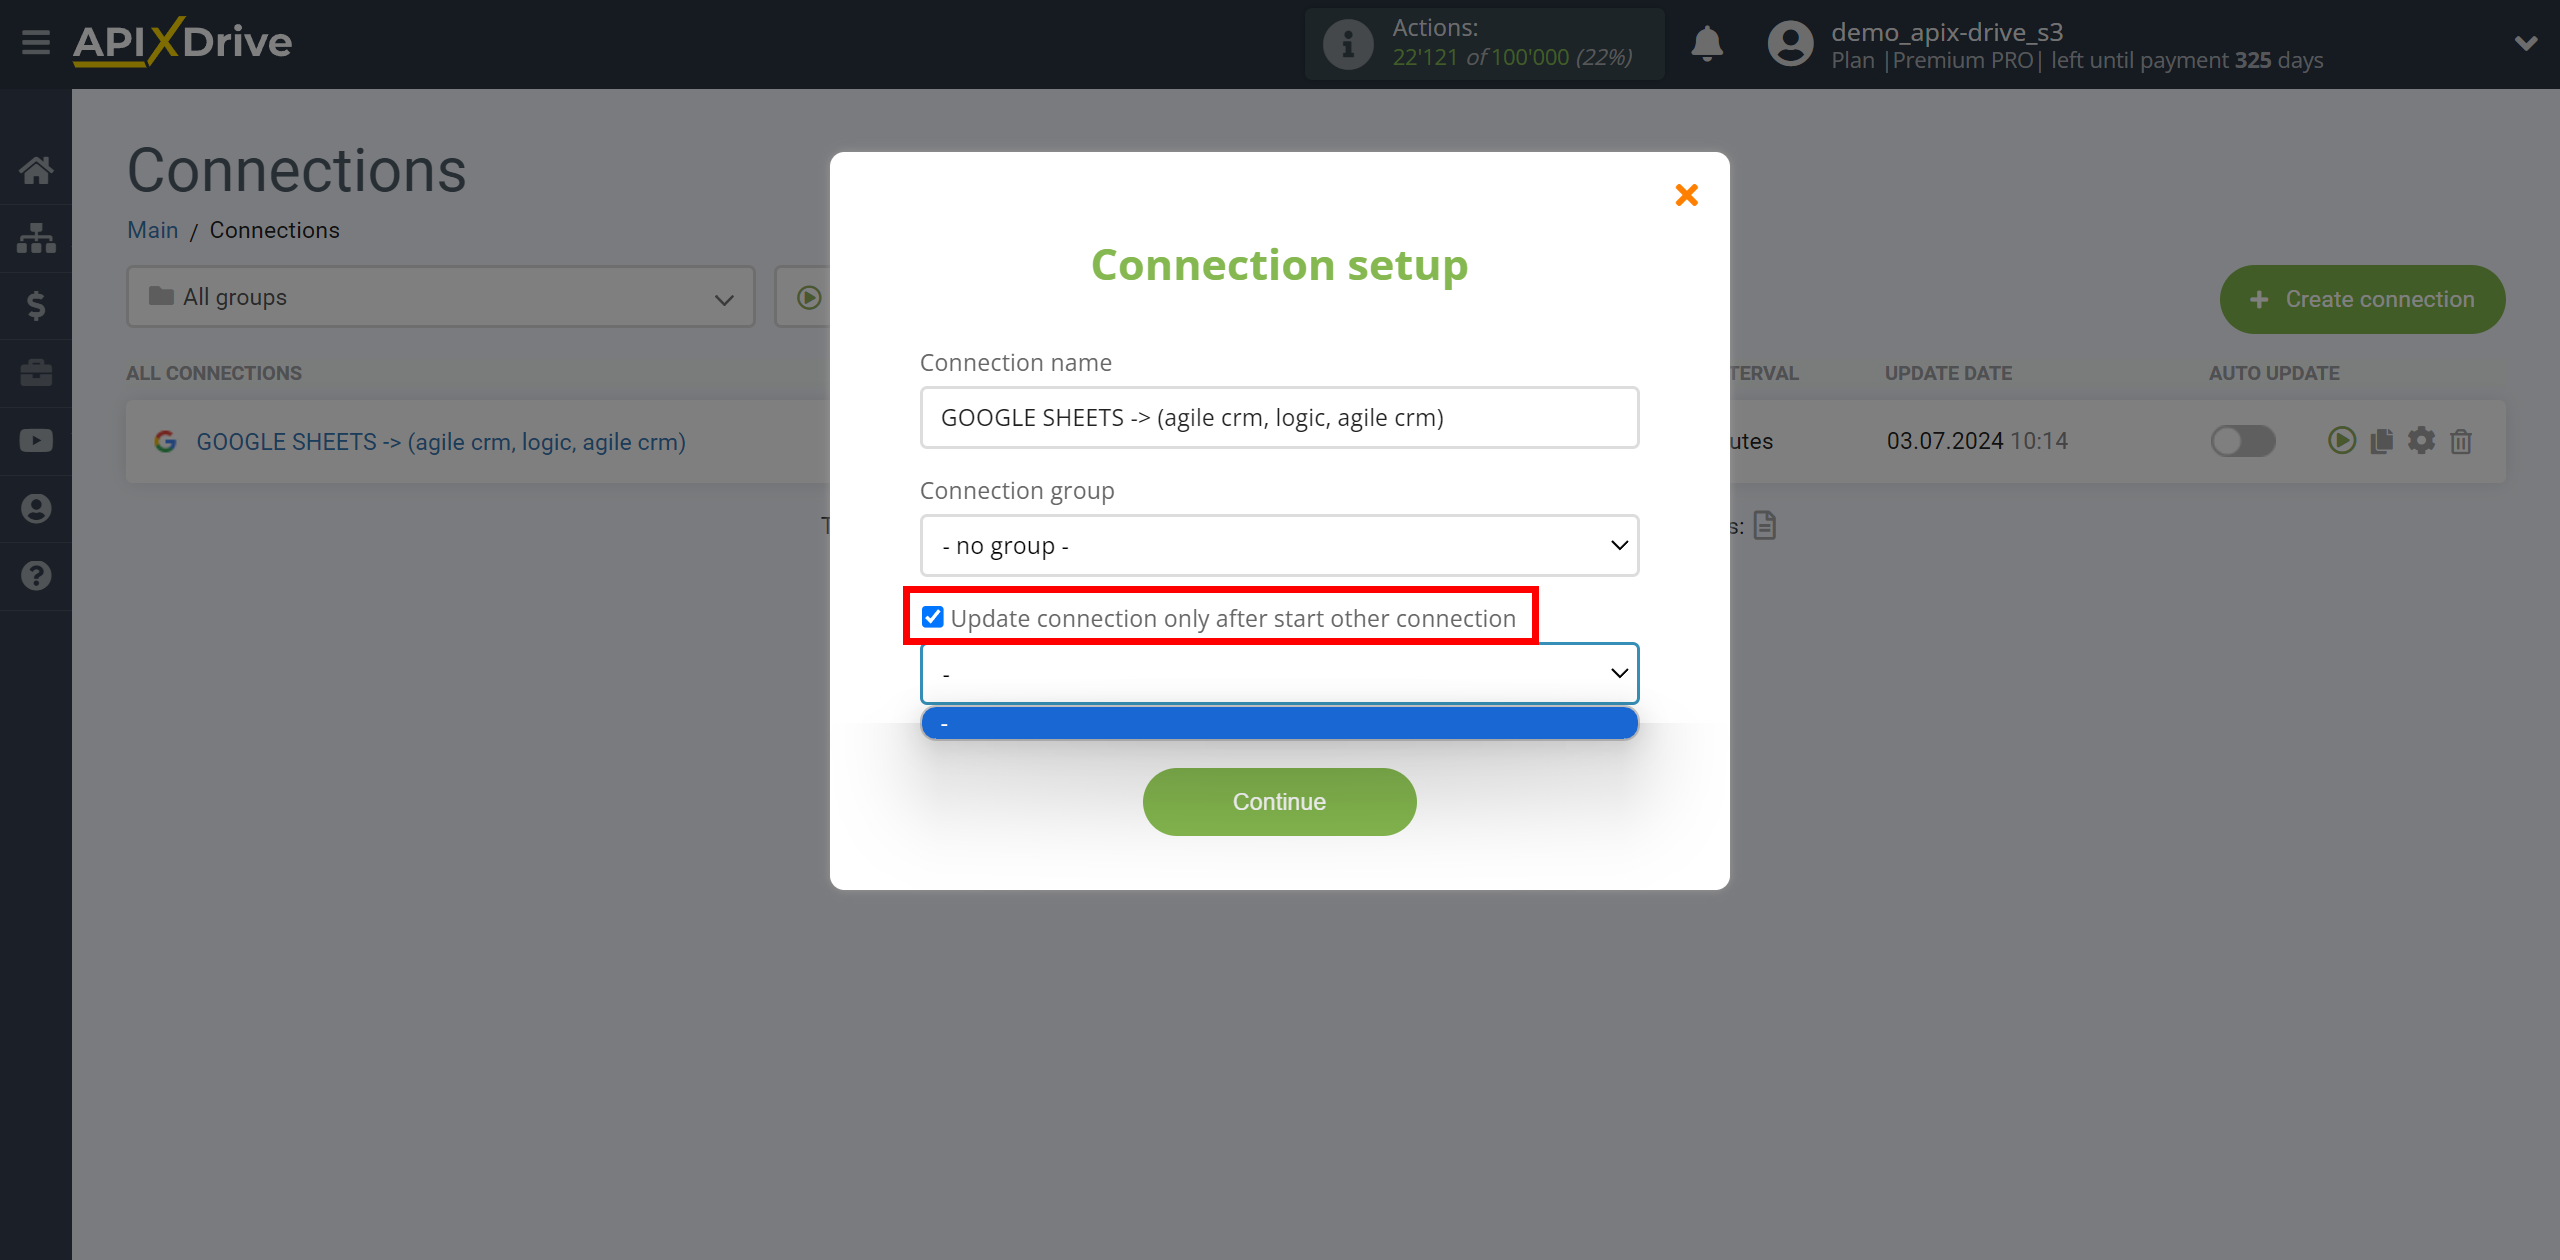Toggle the Auto Update switch for connection
This screenshot has width=2560, height=1260.
2242,441
